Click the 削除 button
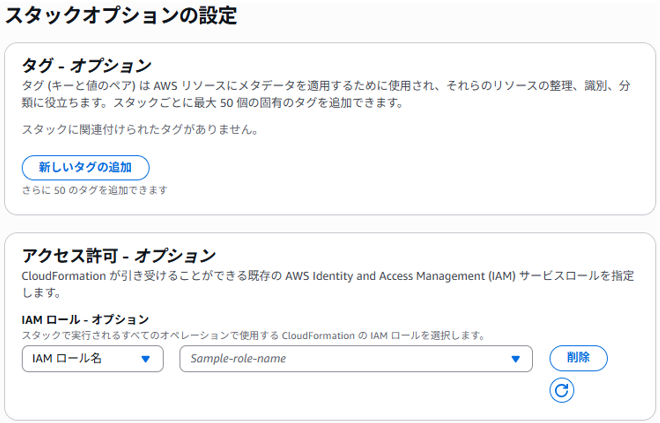The width and height of the screenshot is (660, 423). [x=578, y=358]
